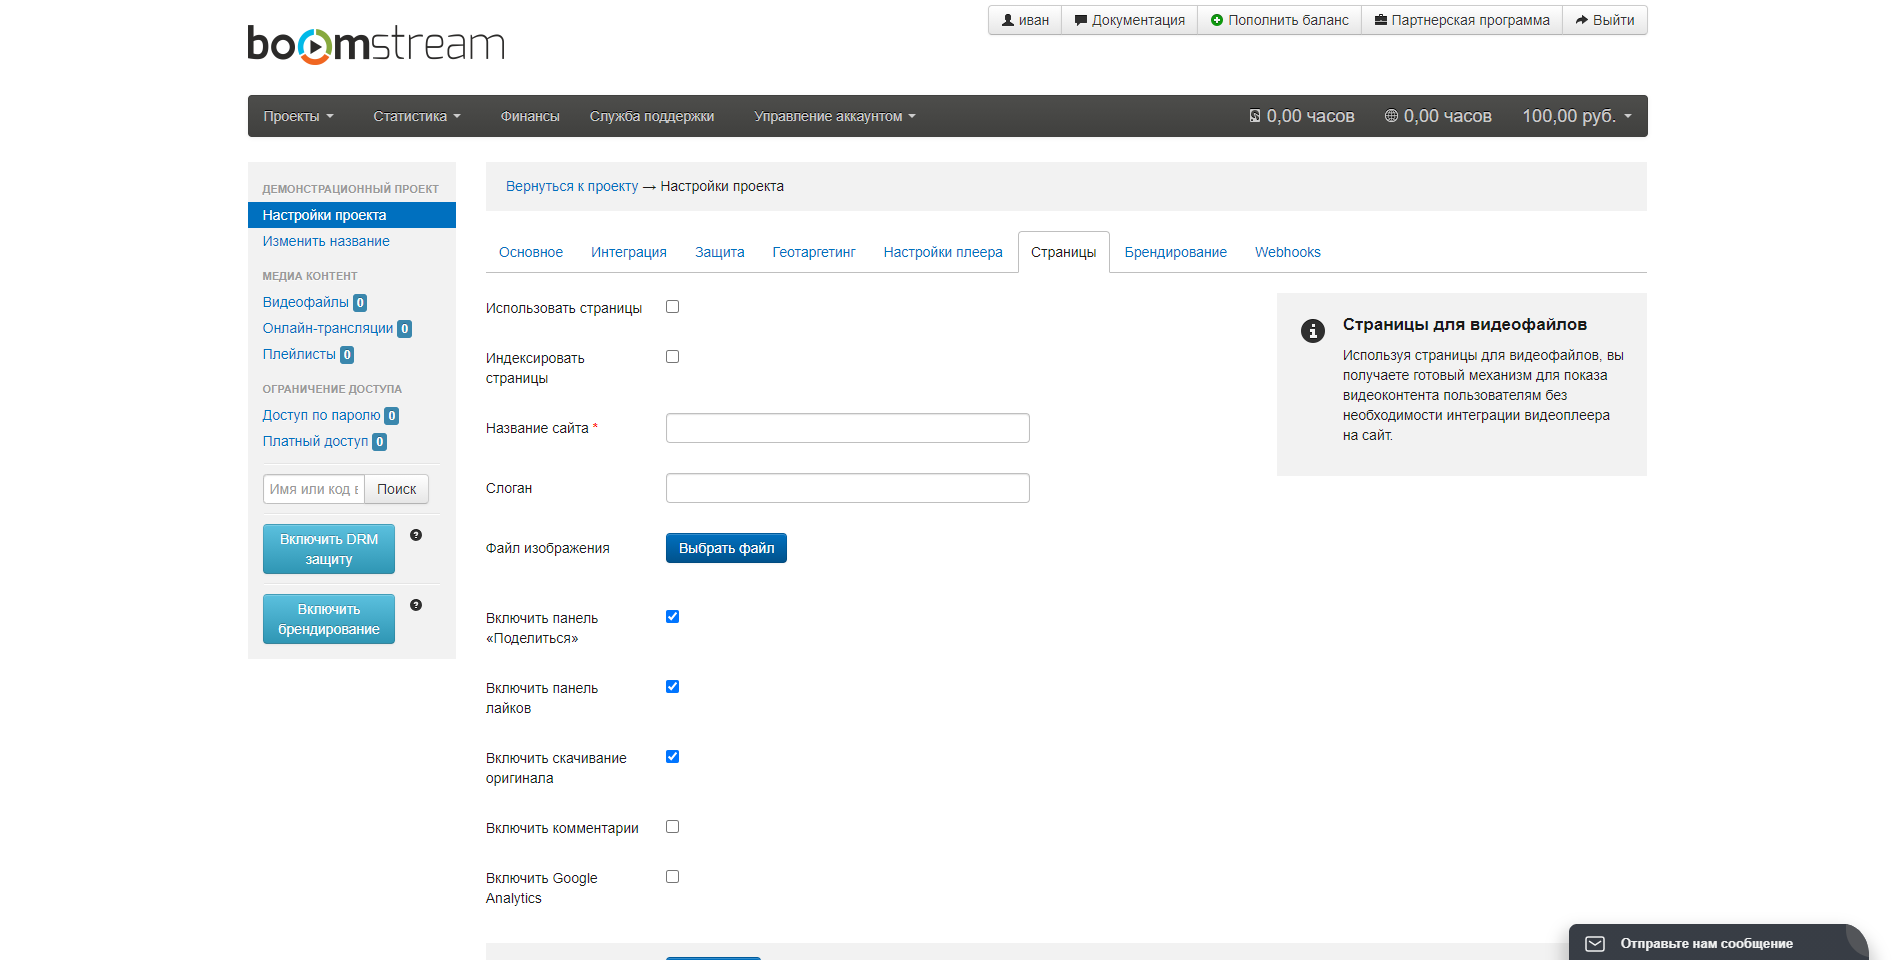Viewport: 1894px width, 960px height.
Task: Switch to the Основное tab
Action: 531,252
